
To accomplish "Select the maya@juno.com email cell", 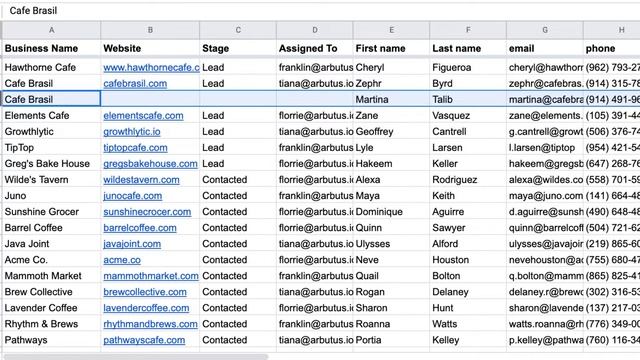I will tap(545, 196).
